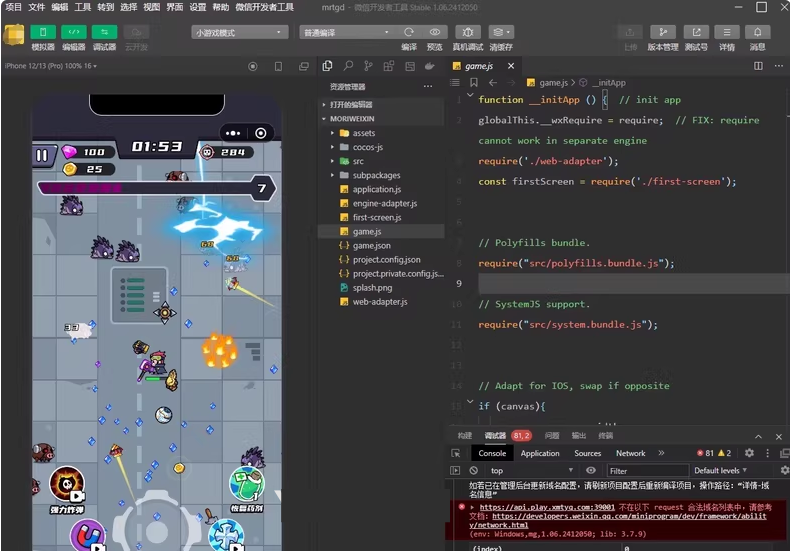
Task: Pause the game in simulator
Action: click(x=42, y=155)
